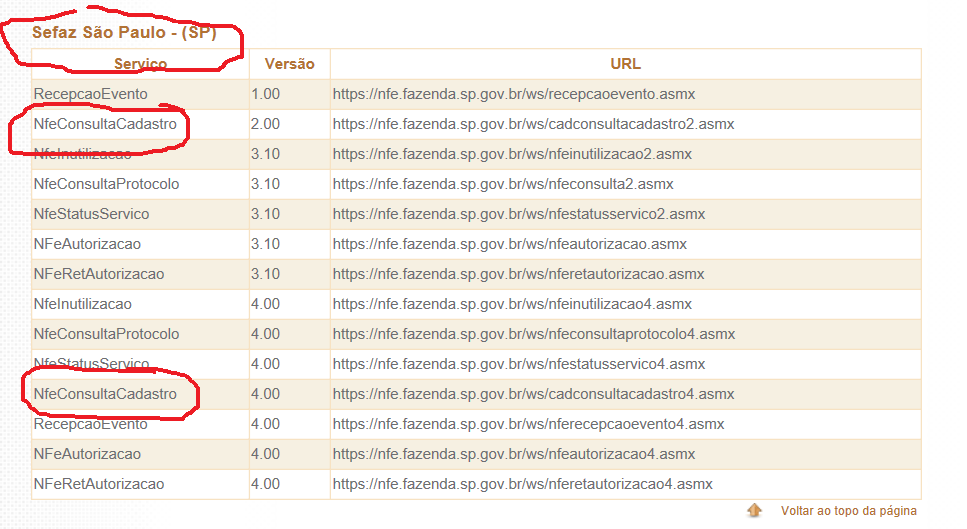967x529 pixels.
Task: Select NfeConsultaCadastro service in version 2.00 row
Action: [105, 124]
